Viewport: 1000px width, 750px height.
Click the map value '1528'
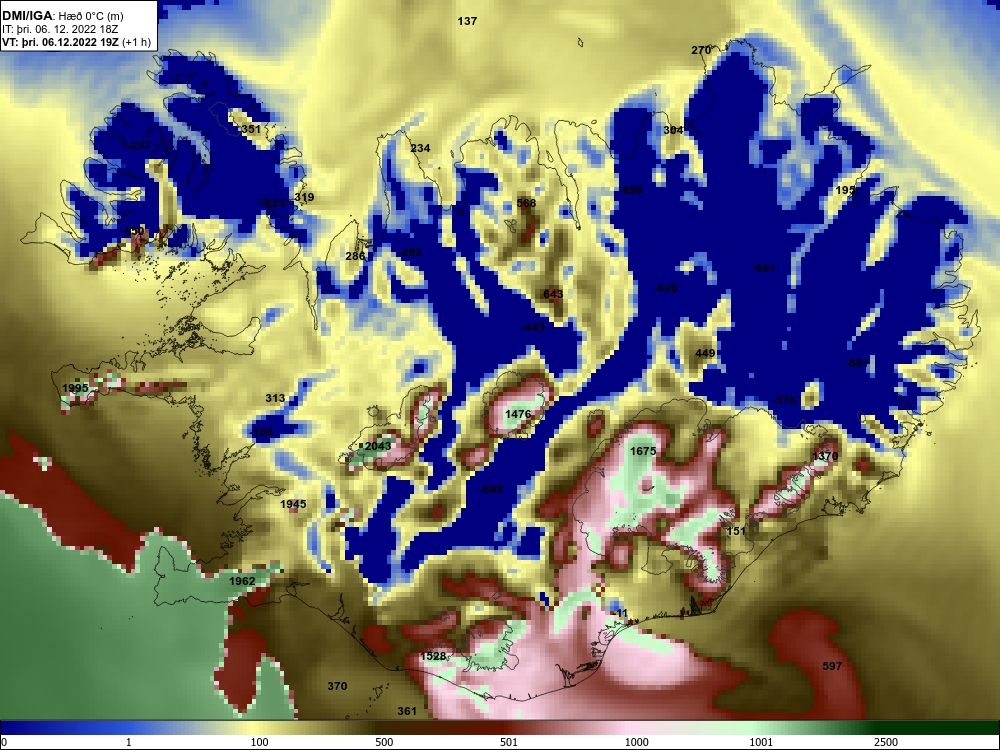[x=433, y=656]
